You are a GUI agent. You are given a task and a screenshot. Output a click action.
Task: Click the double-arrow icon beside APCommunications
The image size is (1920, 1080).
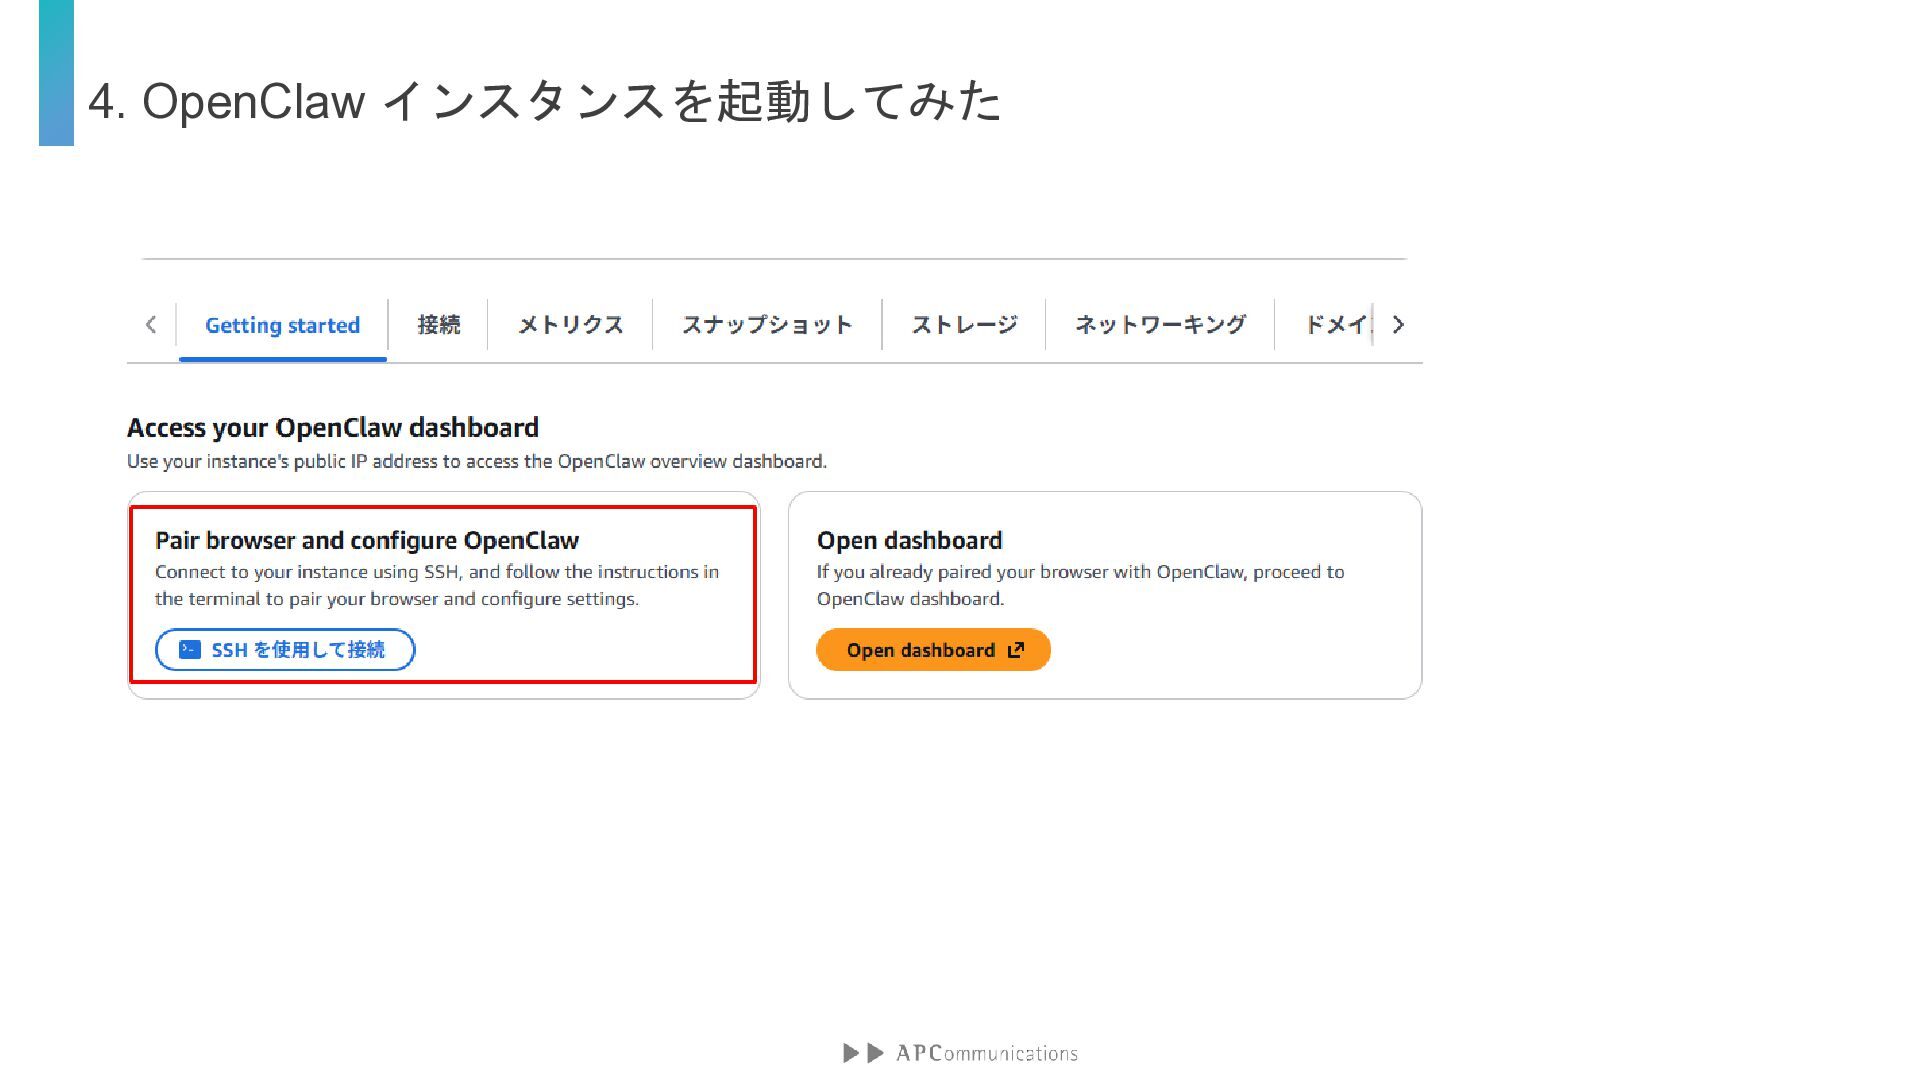click(863, 1053)
